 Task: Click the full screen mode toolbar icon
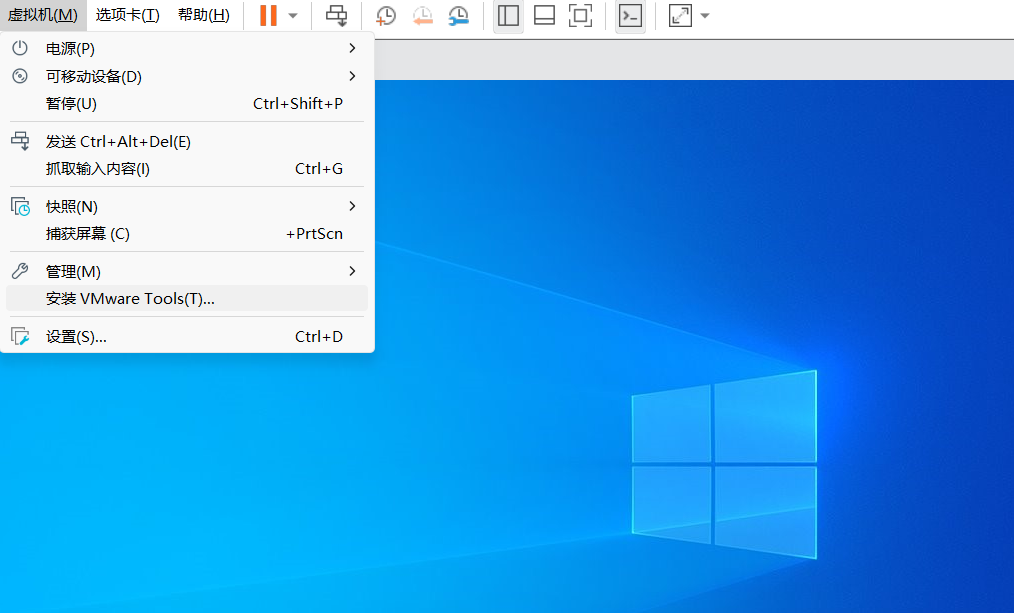pyautogui.click(x=580, y=16)
